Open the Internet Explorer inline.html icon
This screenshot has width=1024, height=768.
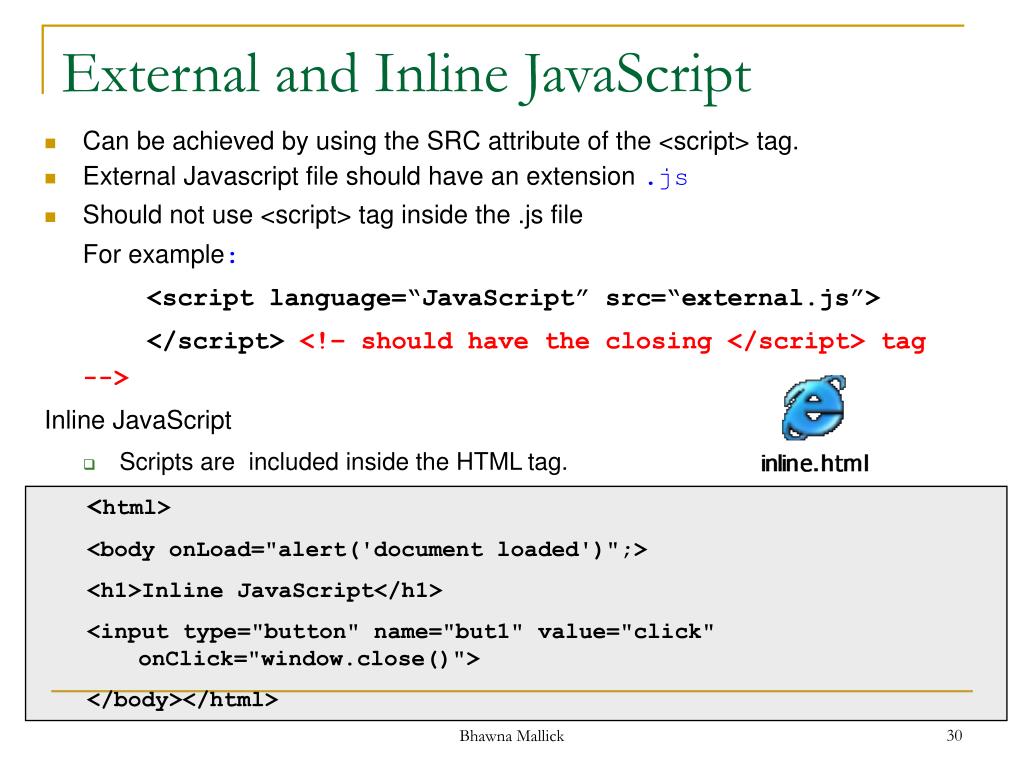point(814,408)
